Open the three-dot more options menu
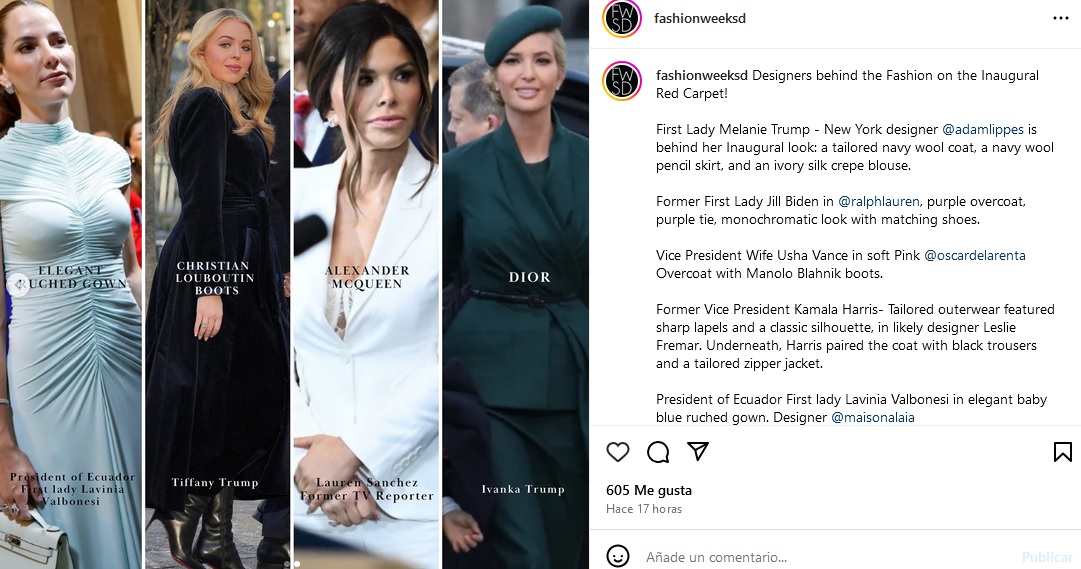 (1061, 19)
